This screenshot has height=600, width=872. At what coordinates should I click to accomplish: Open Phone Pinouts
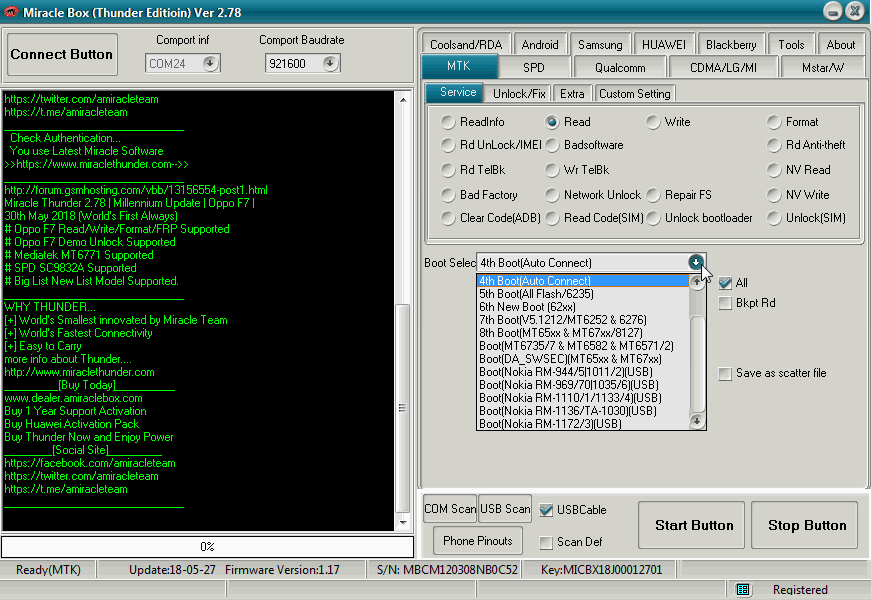point(478,541)
